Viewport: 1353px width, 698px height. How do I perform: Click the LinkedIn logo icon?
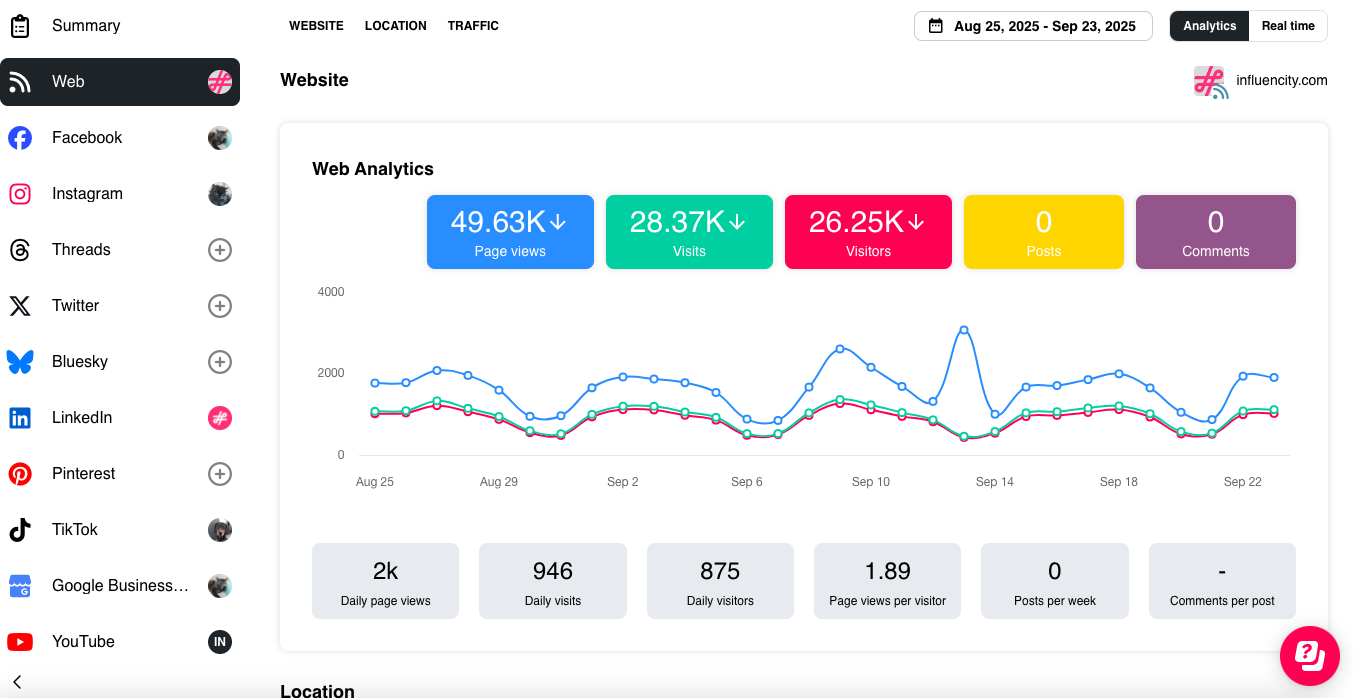tap(20, 418)
